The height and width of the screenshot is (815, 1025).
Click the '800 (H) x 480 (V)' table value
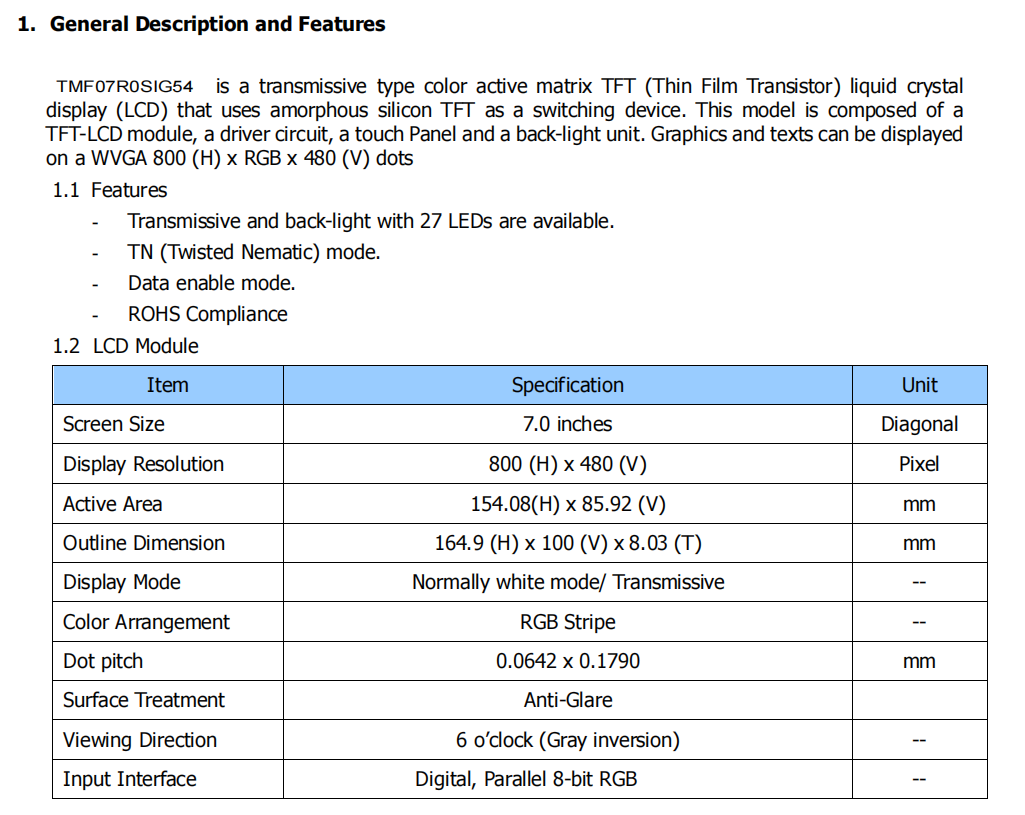(x=567, y=464)
